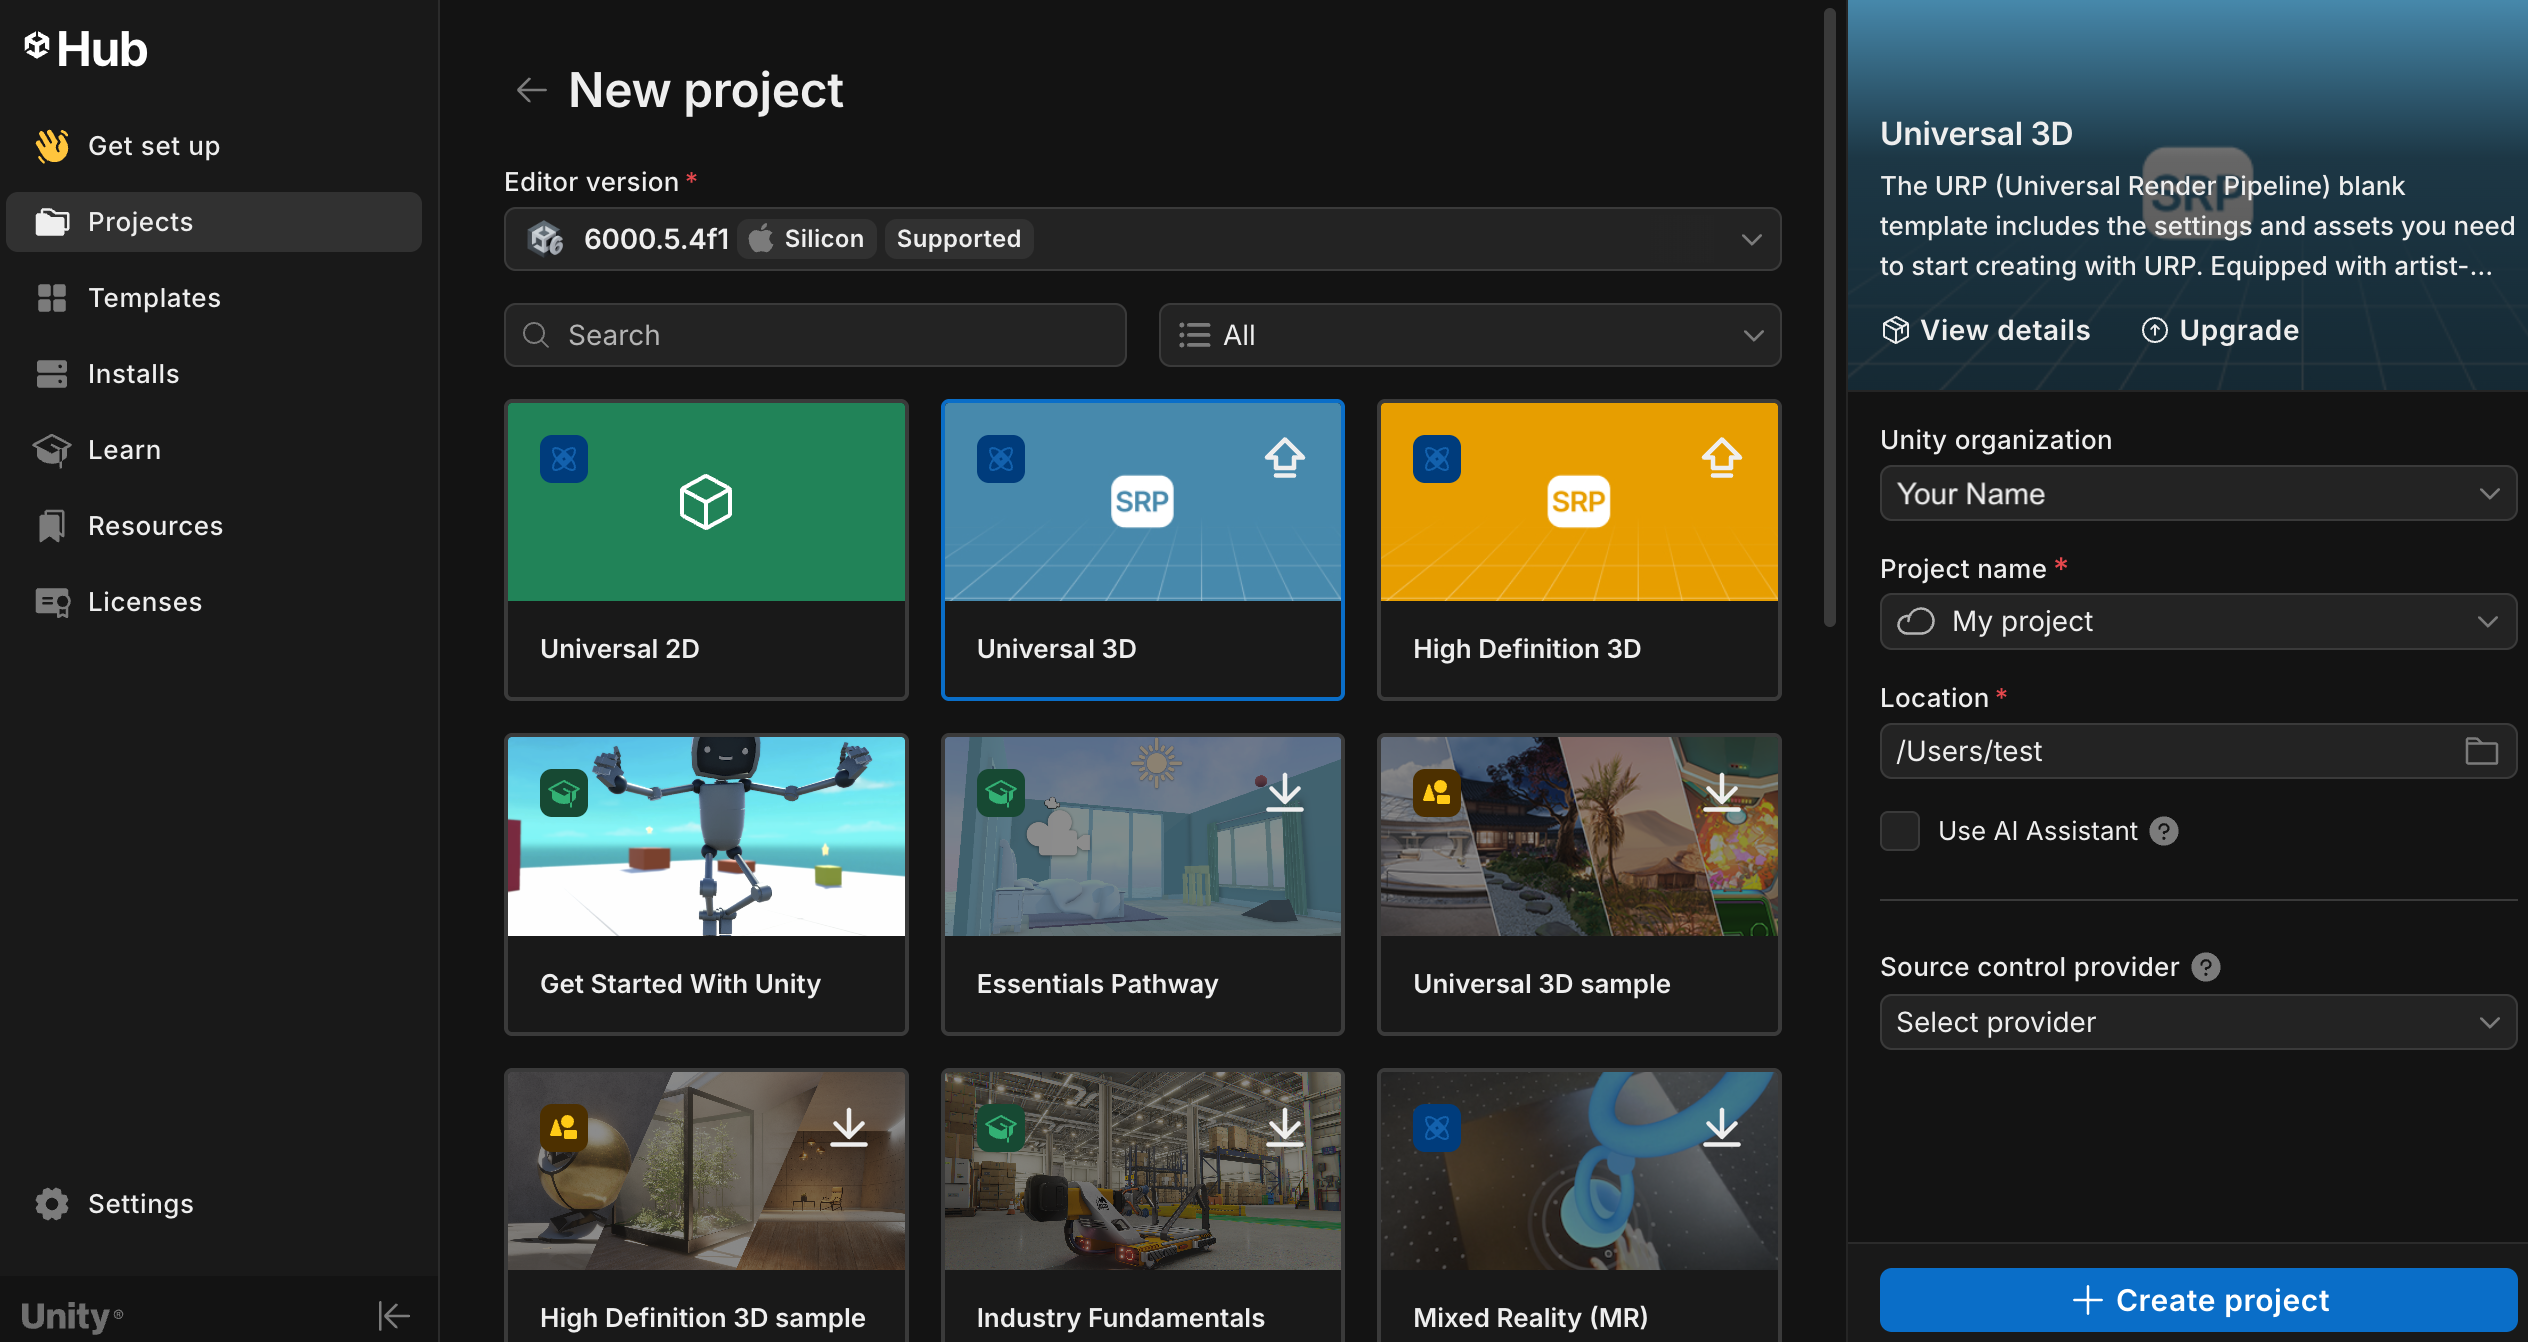Open the All templates filter dropdown
Screen dimensions: 2528x1342
(1469, 335)
